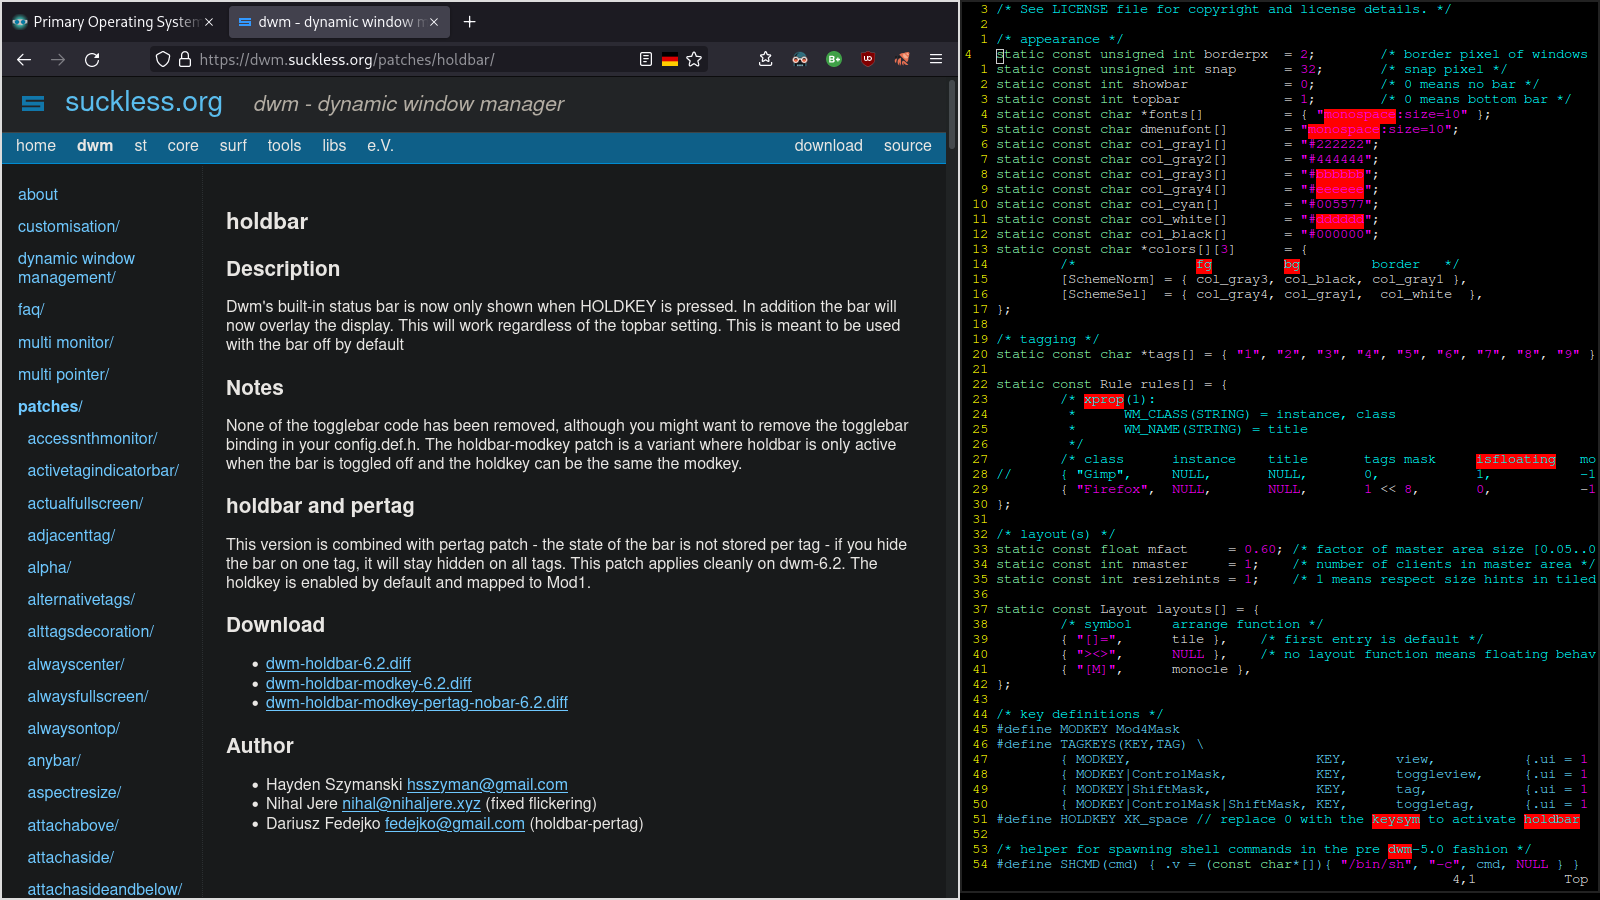The image size is (1600, 900).
Task: Go forward with the forward arrow
Action: tap(58, 60)
